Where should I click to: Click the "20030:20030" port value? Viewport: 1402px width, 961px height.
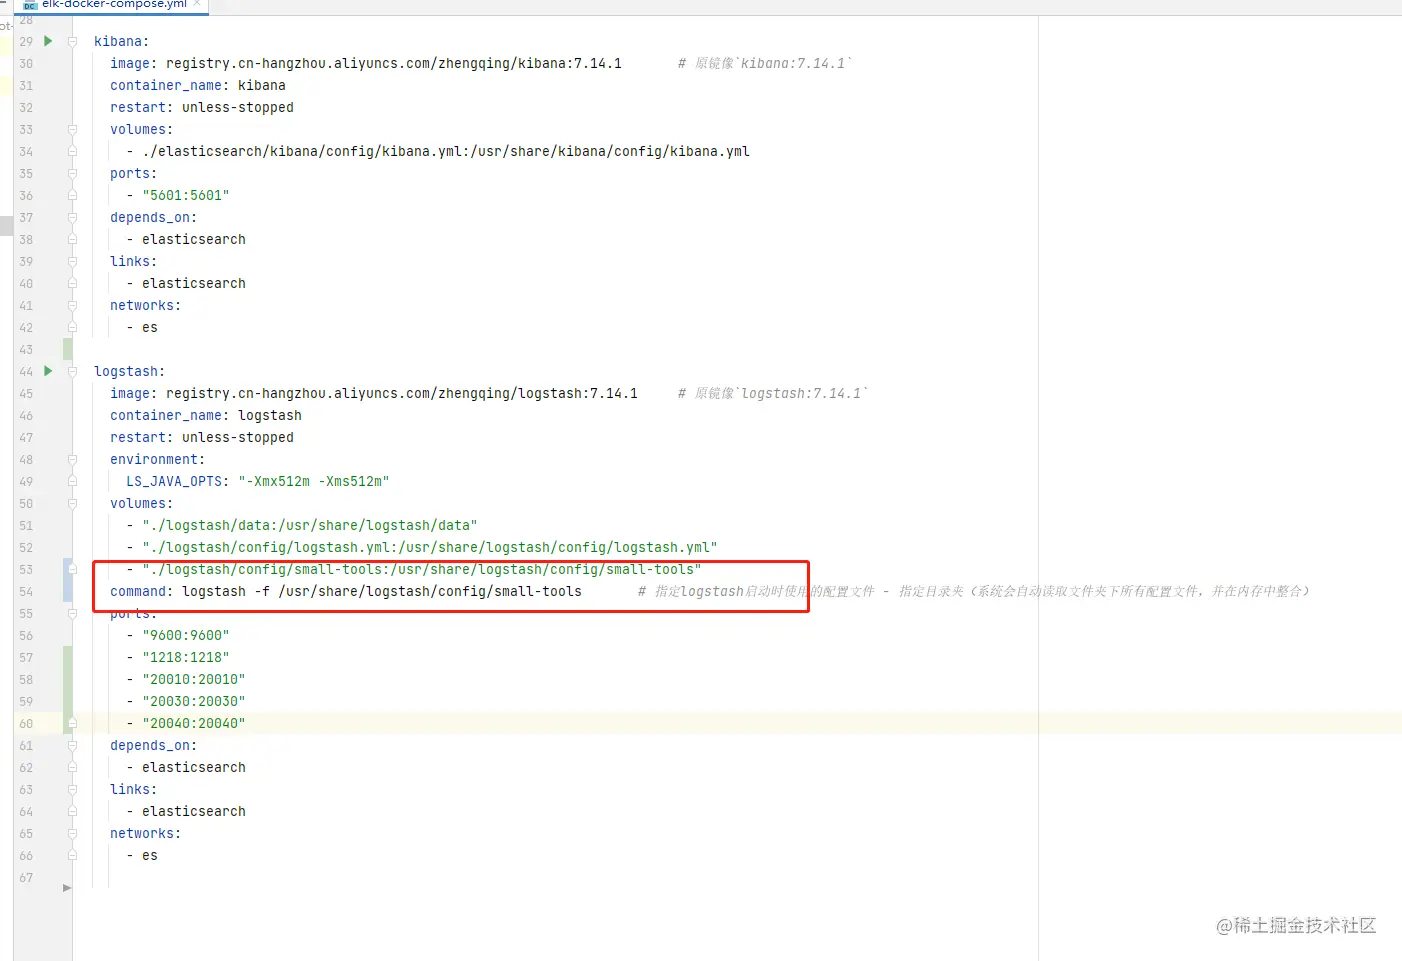point(194,701)
